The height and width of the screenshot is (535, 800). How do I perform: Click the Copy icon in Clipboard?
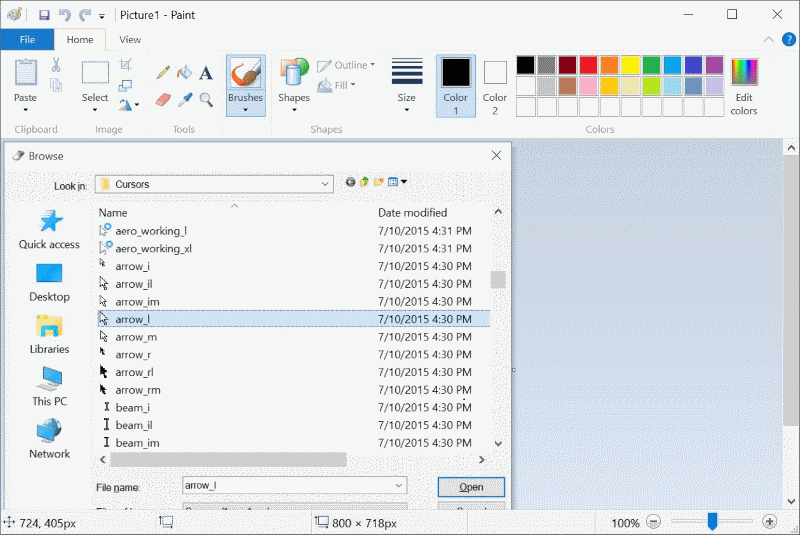click(x=56, y=85)
